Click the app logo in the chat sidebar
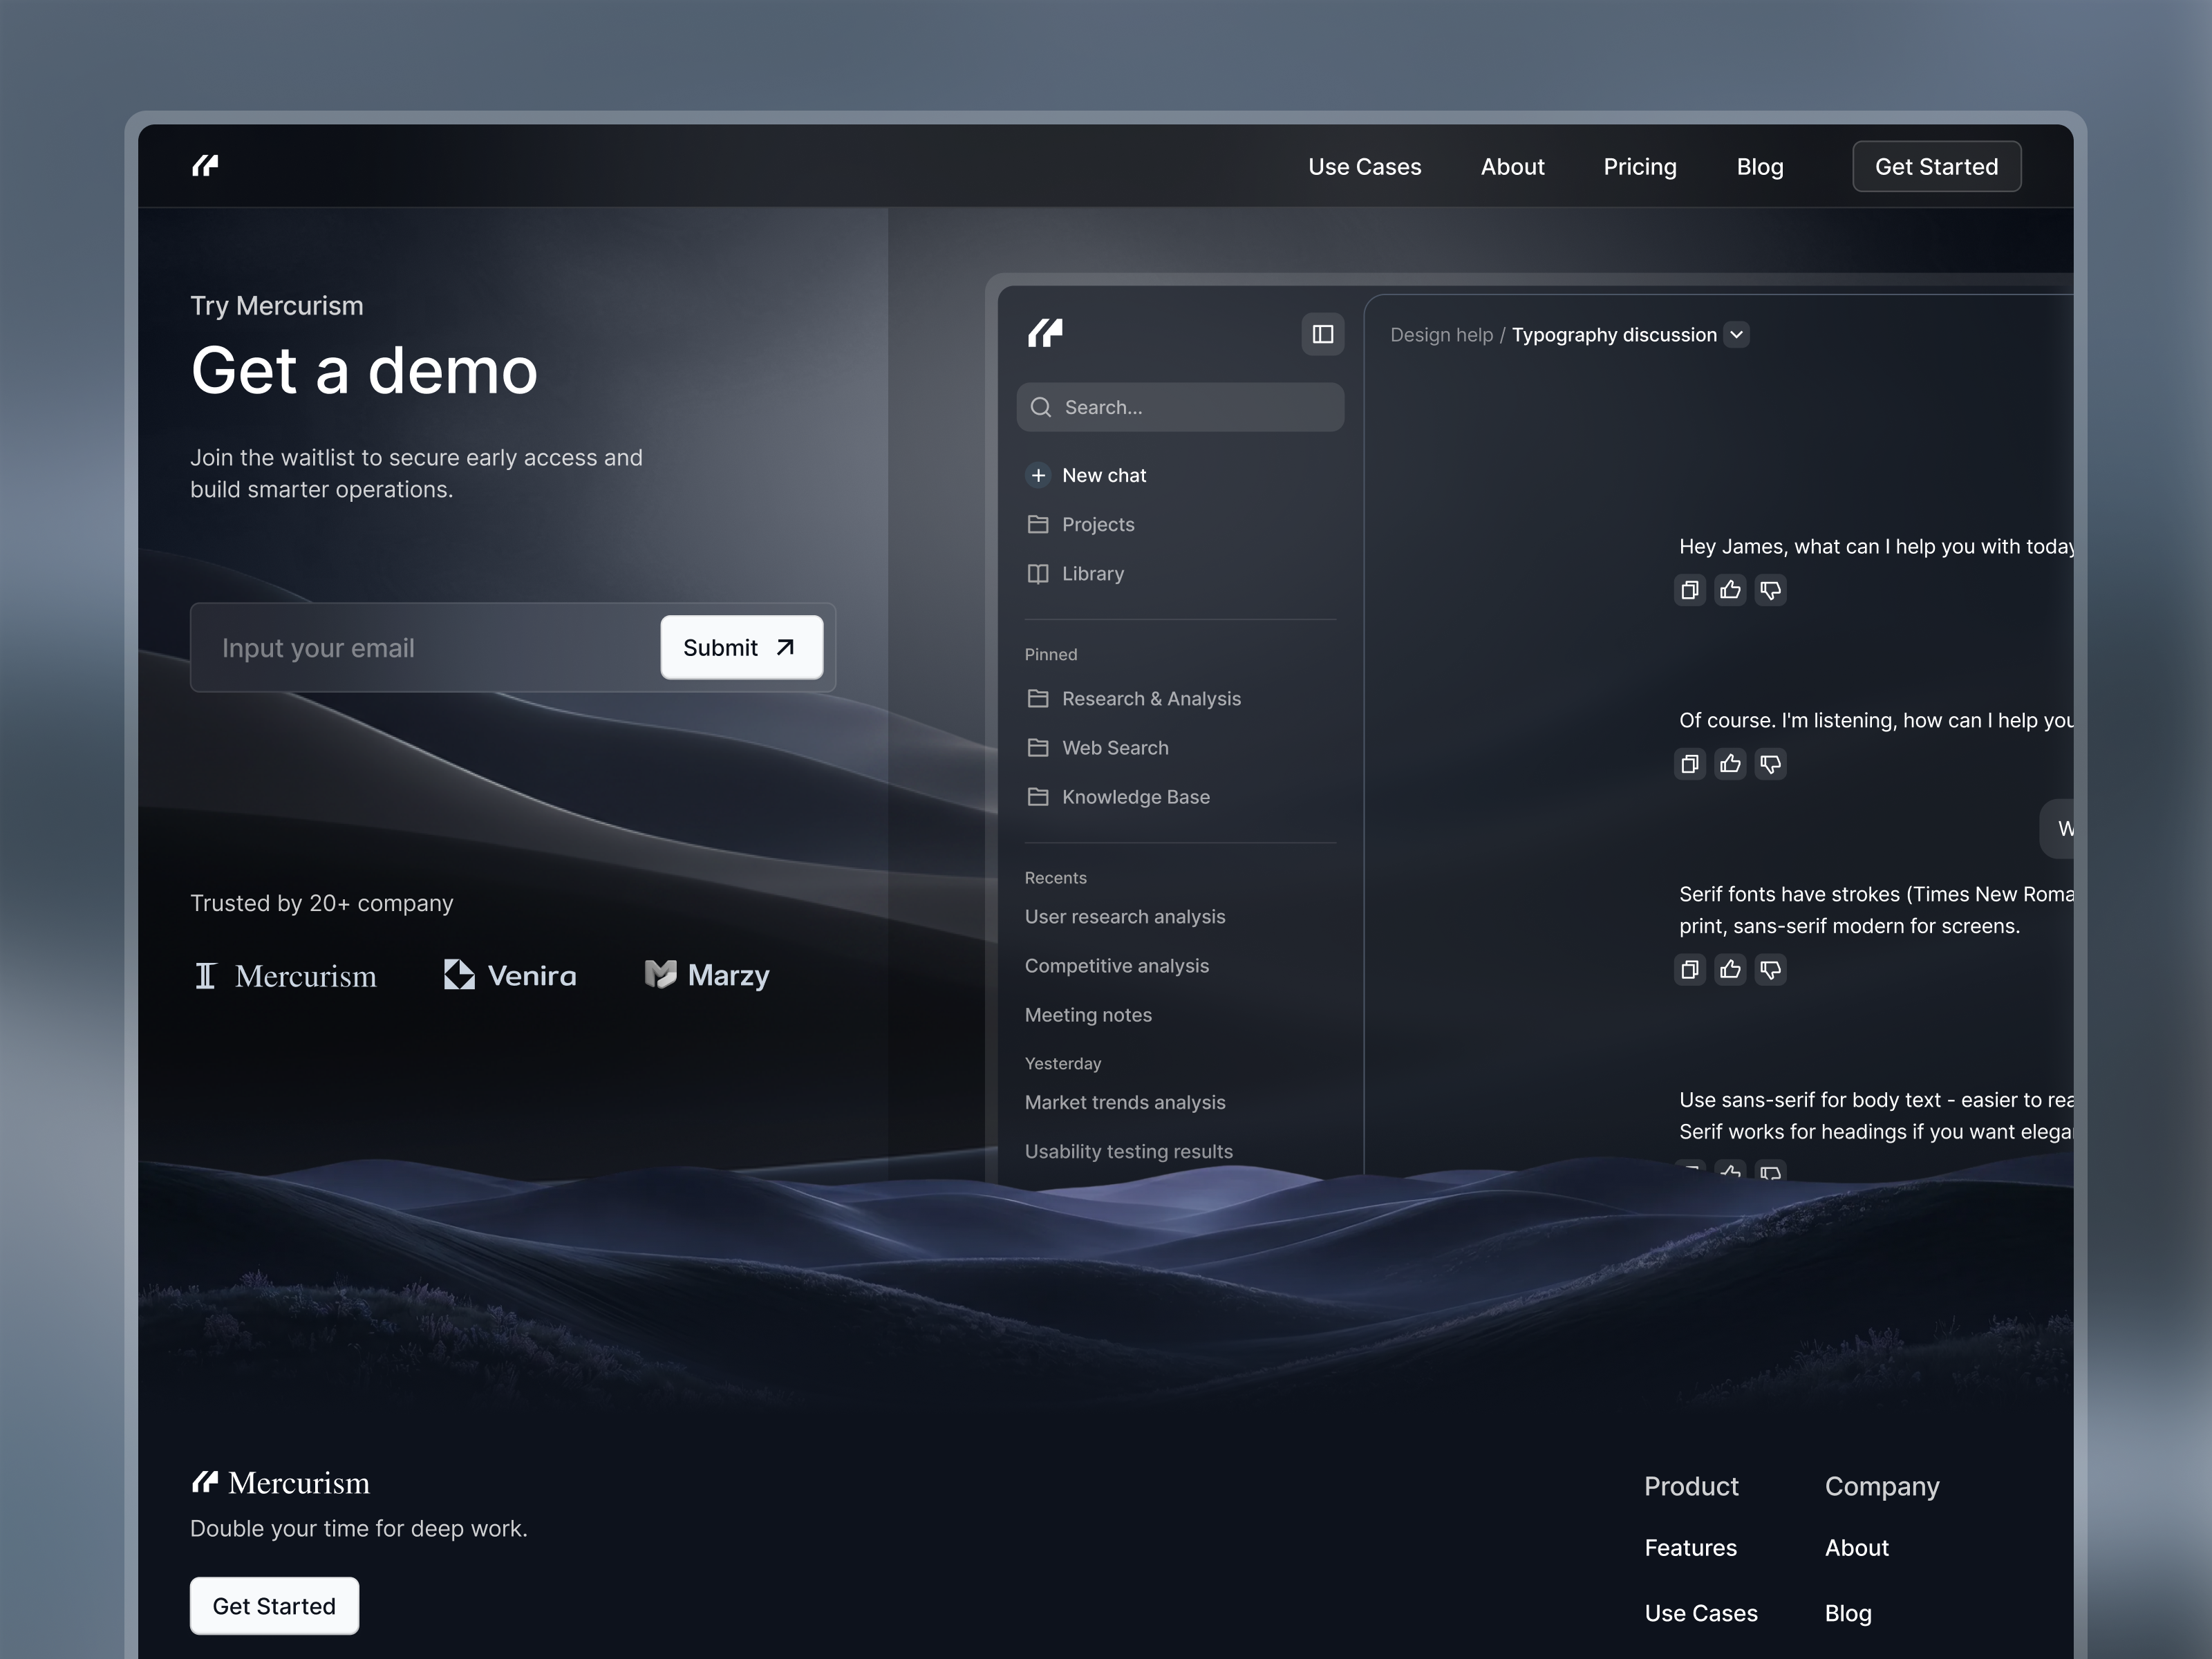Viewport: 2212px width, 1659px height. (1045, 333)
